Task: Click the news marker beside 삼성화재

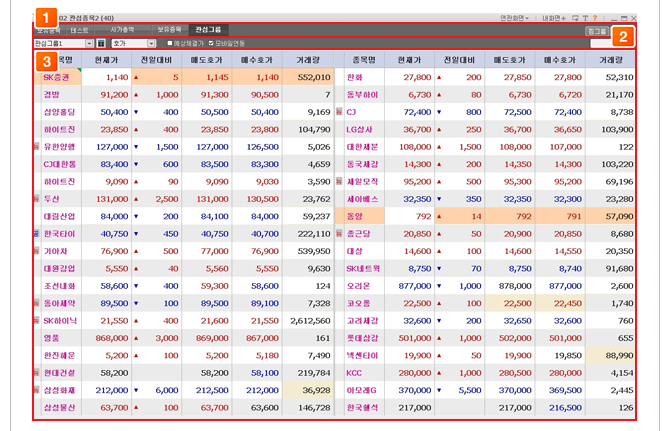Action: pyautogui.click(x=36, y=390)
